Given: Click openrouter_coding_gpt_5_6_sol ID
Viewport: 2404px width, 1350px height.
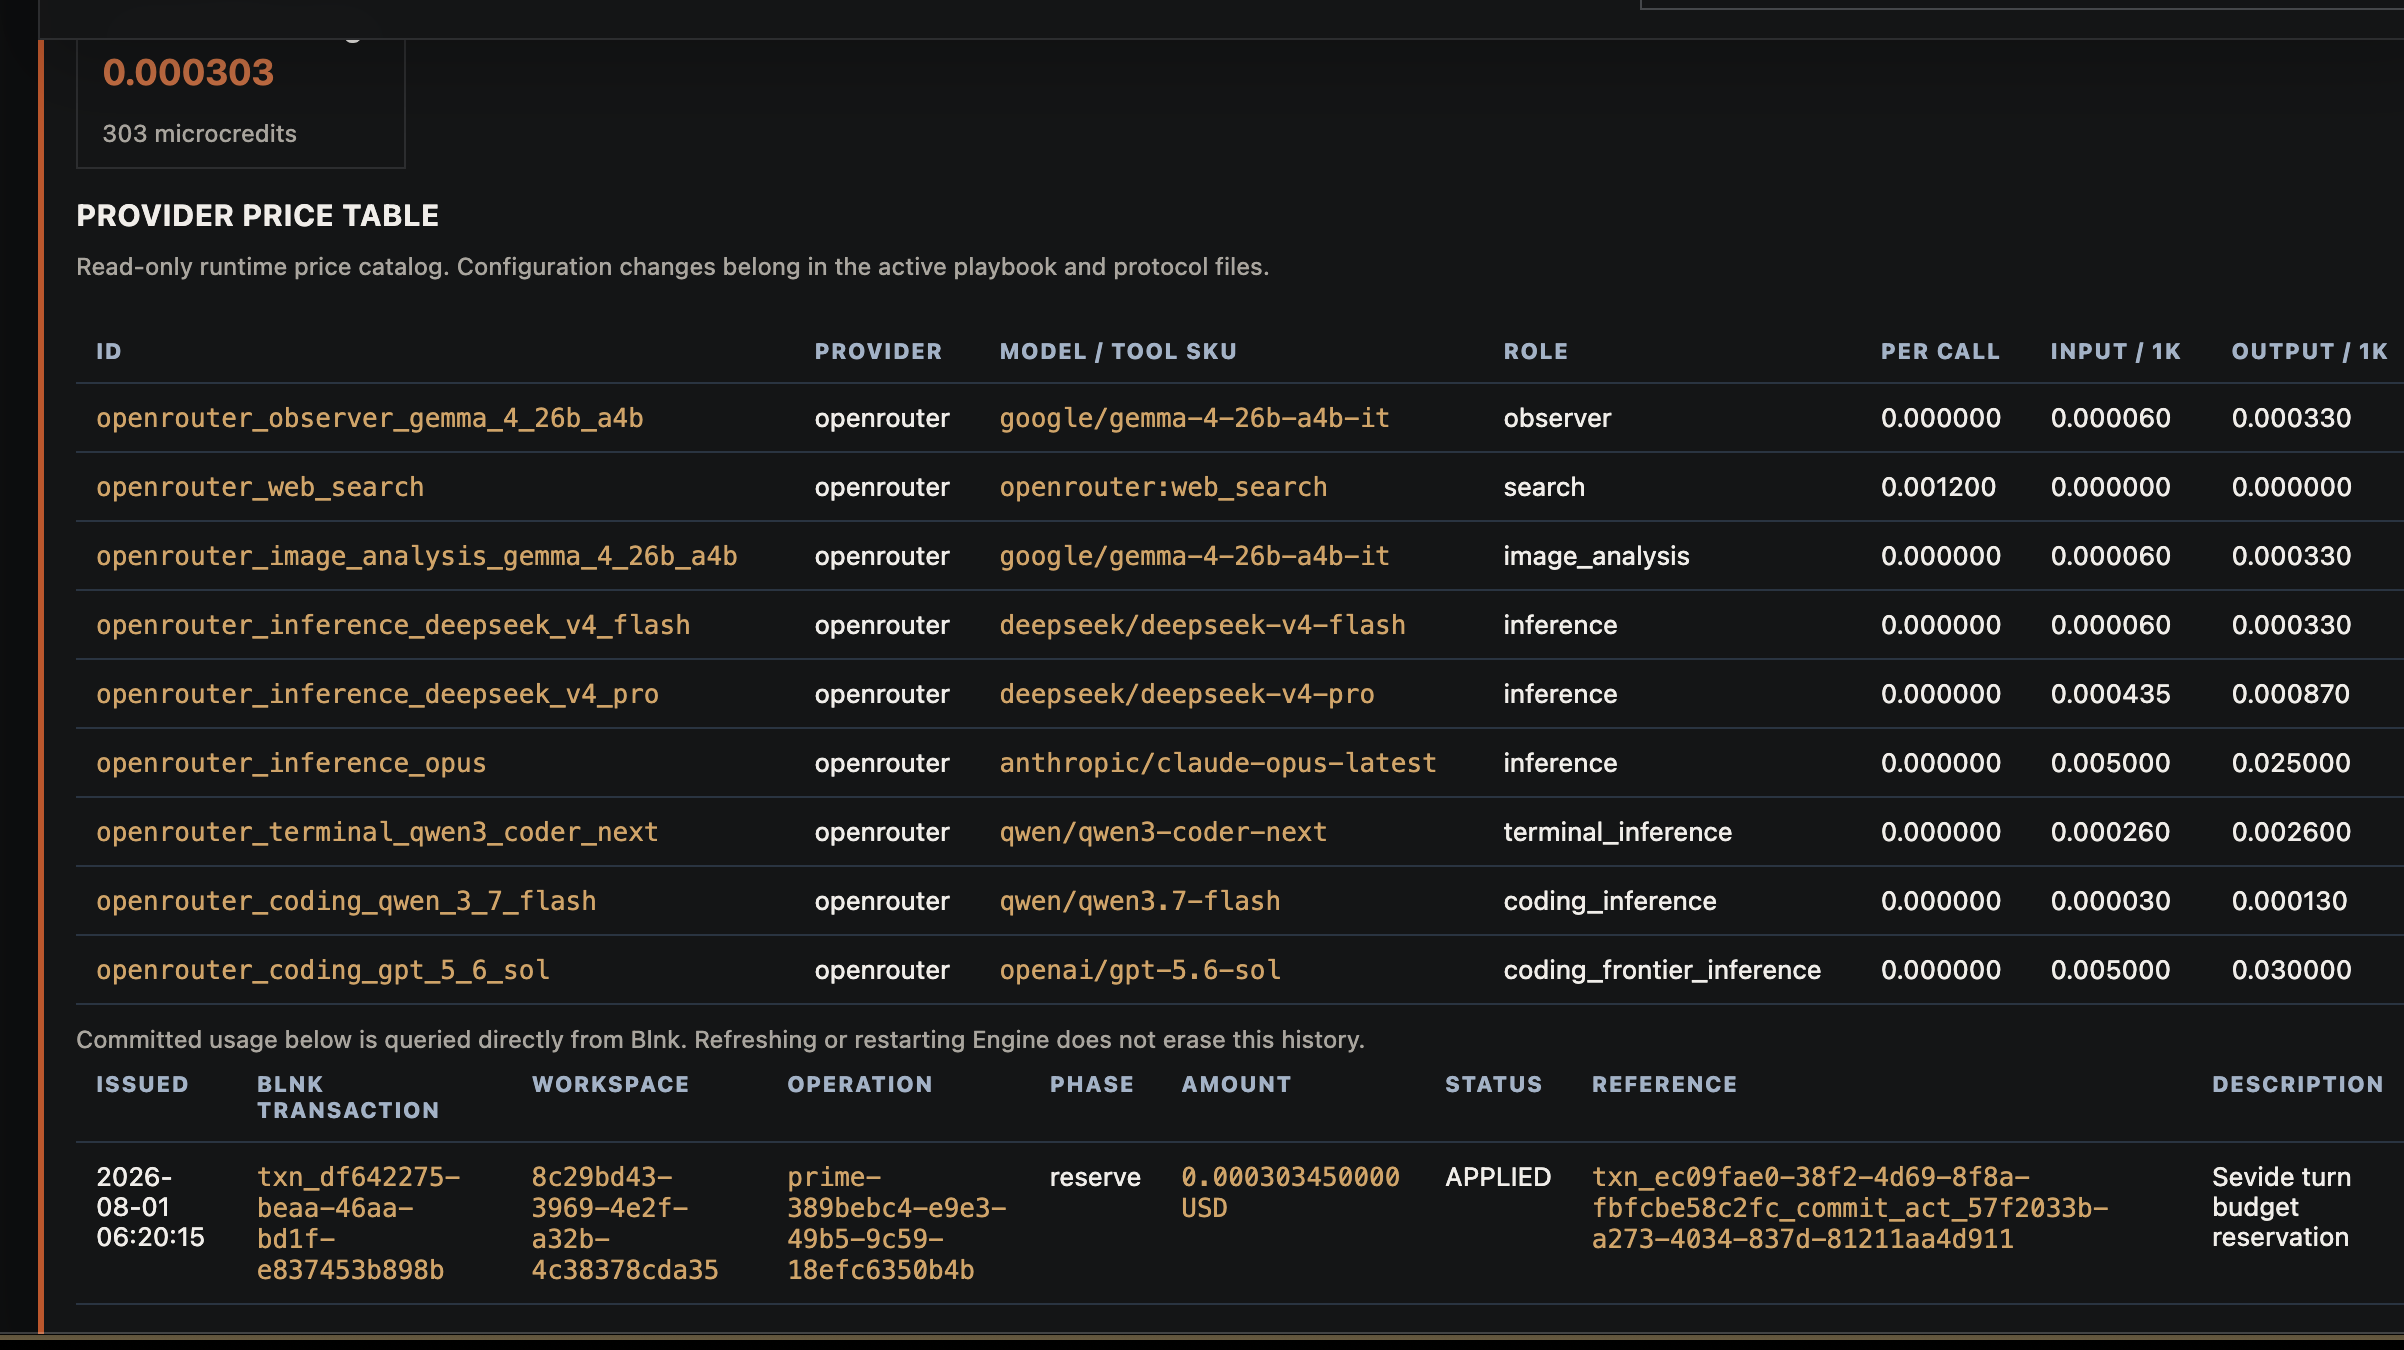Looking at the screenshot, I should coord(323,970).
